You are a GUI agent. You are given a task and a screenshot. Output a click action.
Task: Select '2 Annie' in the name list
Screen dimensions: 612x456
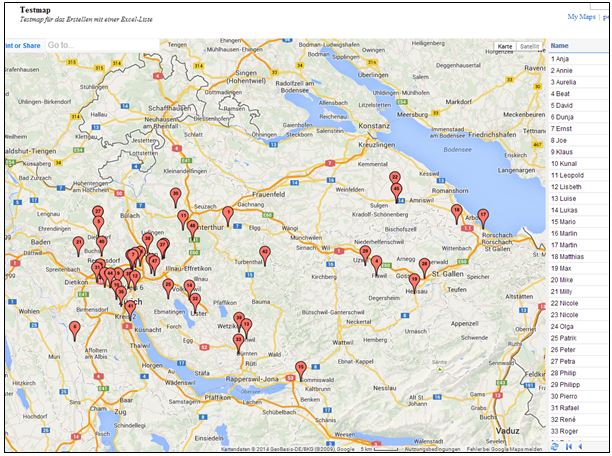click(579, 71)
